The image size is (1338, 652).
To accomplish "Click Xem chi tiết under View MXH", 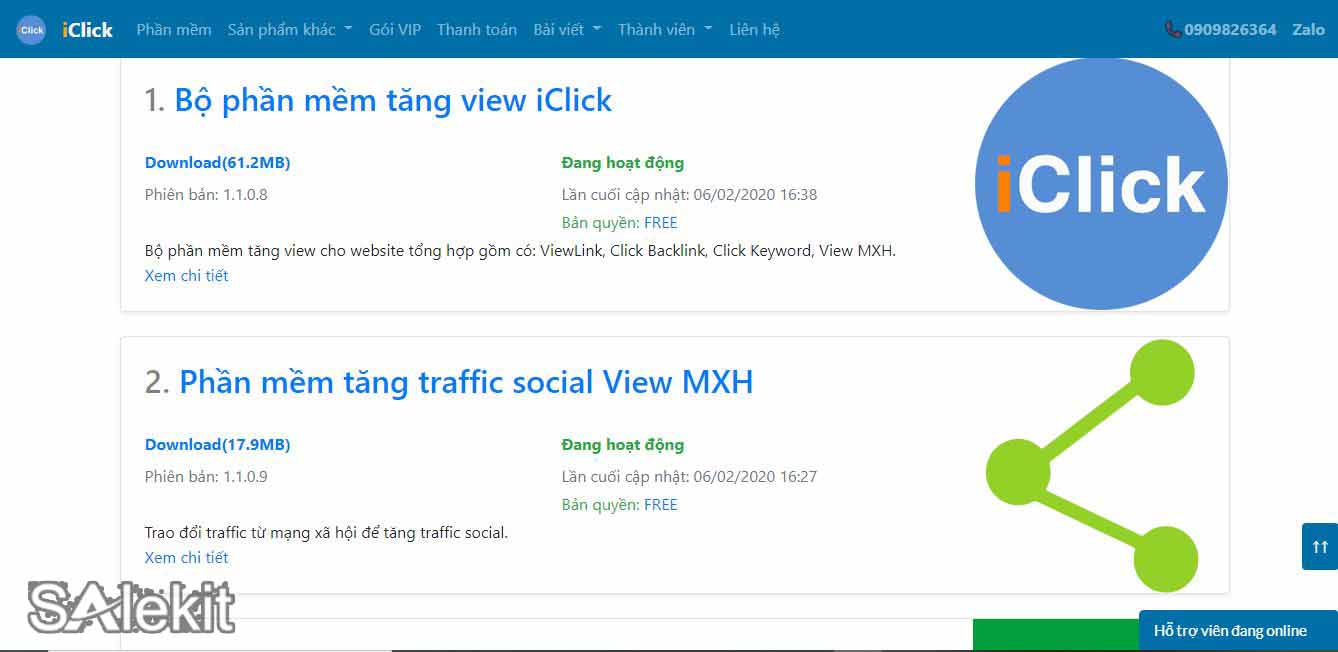I will 186,557.
